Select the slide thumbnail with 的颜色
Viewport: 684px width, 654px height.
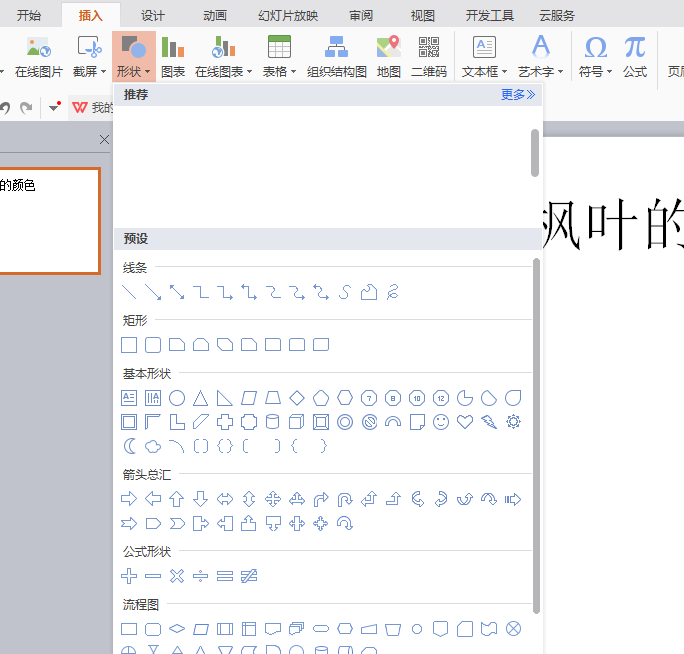coord(50,221)
